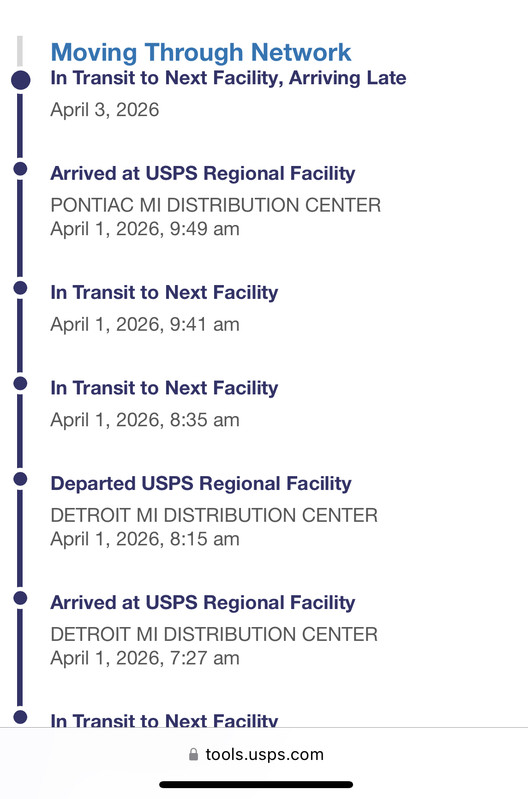Tap dot beside Detroit arrival at 7:27 am
528x799 pixels.
(20, 598)
